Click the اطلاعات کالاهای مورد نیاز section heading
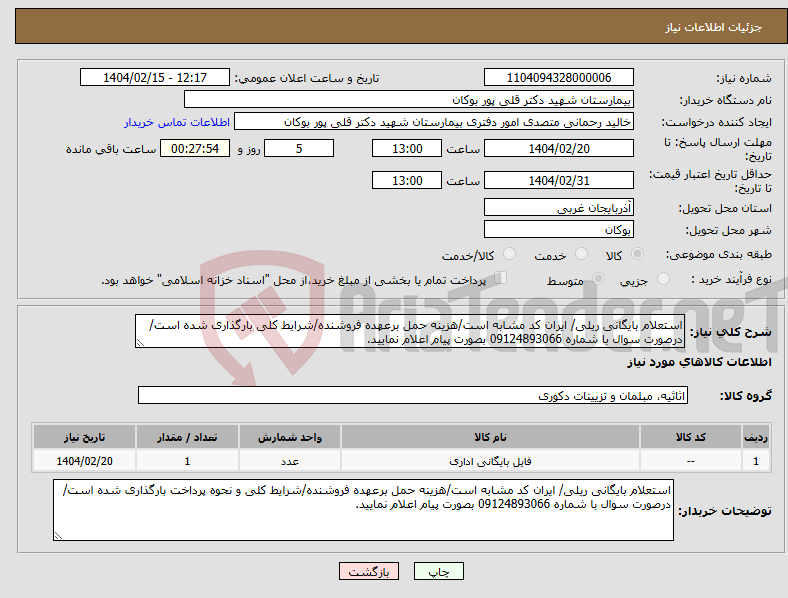This screenshot has width=788, height=598. pos(699,362)
